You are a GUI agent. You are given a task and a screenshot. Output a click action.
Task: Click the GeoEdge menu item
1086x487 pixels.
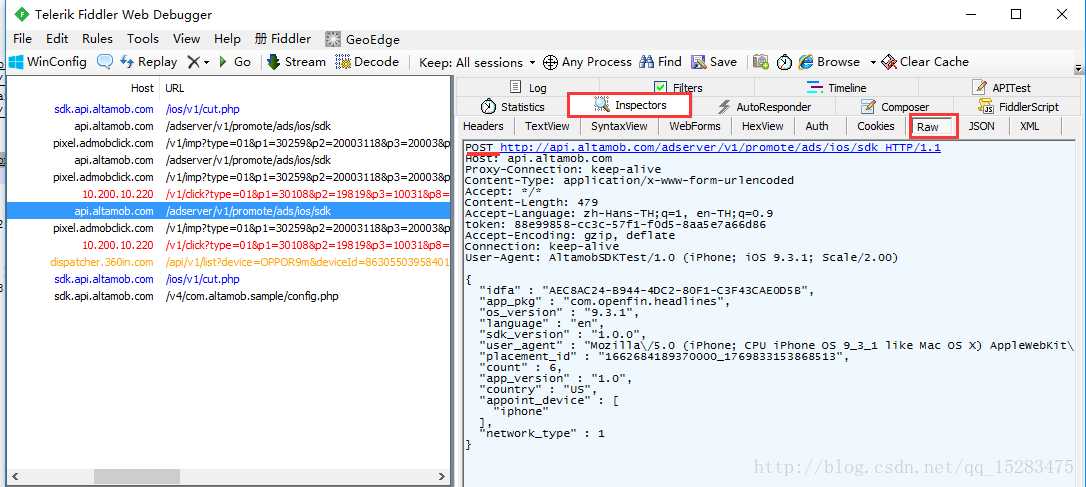click(x=362, y=39)
